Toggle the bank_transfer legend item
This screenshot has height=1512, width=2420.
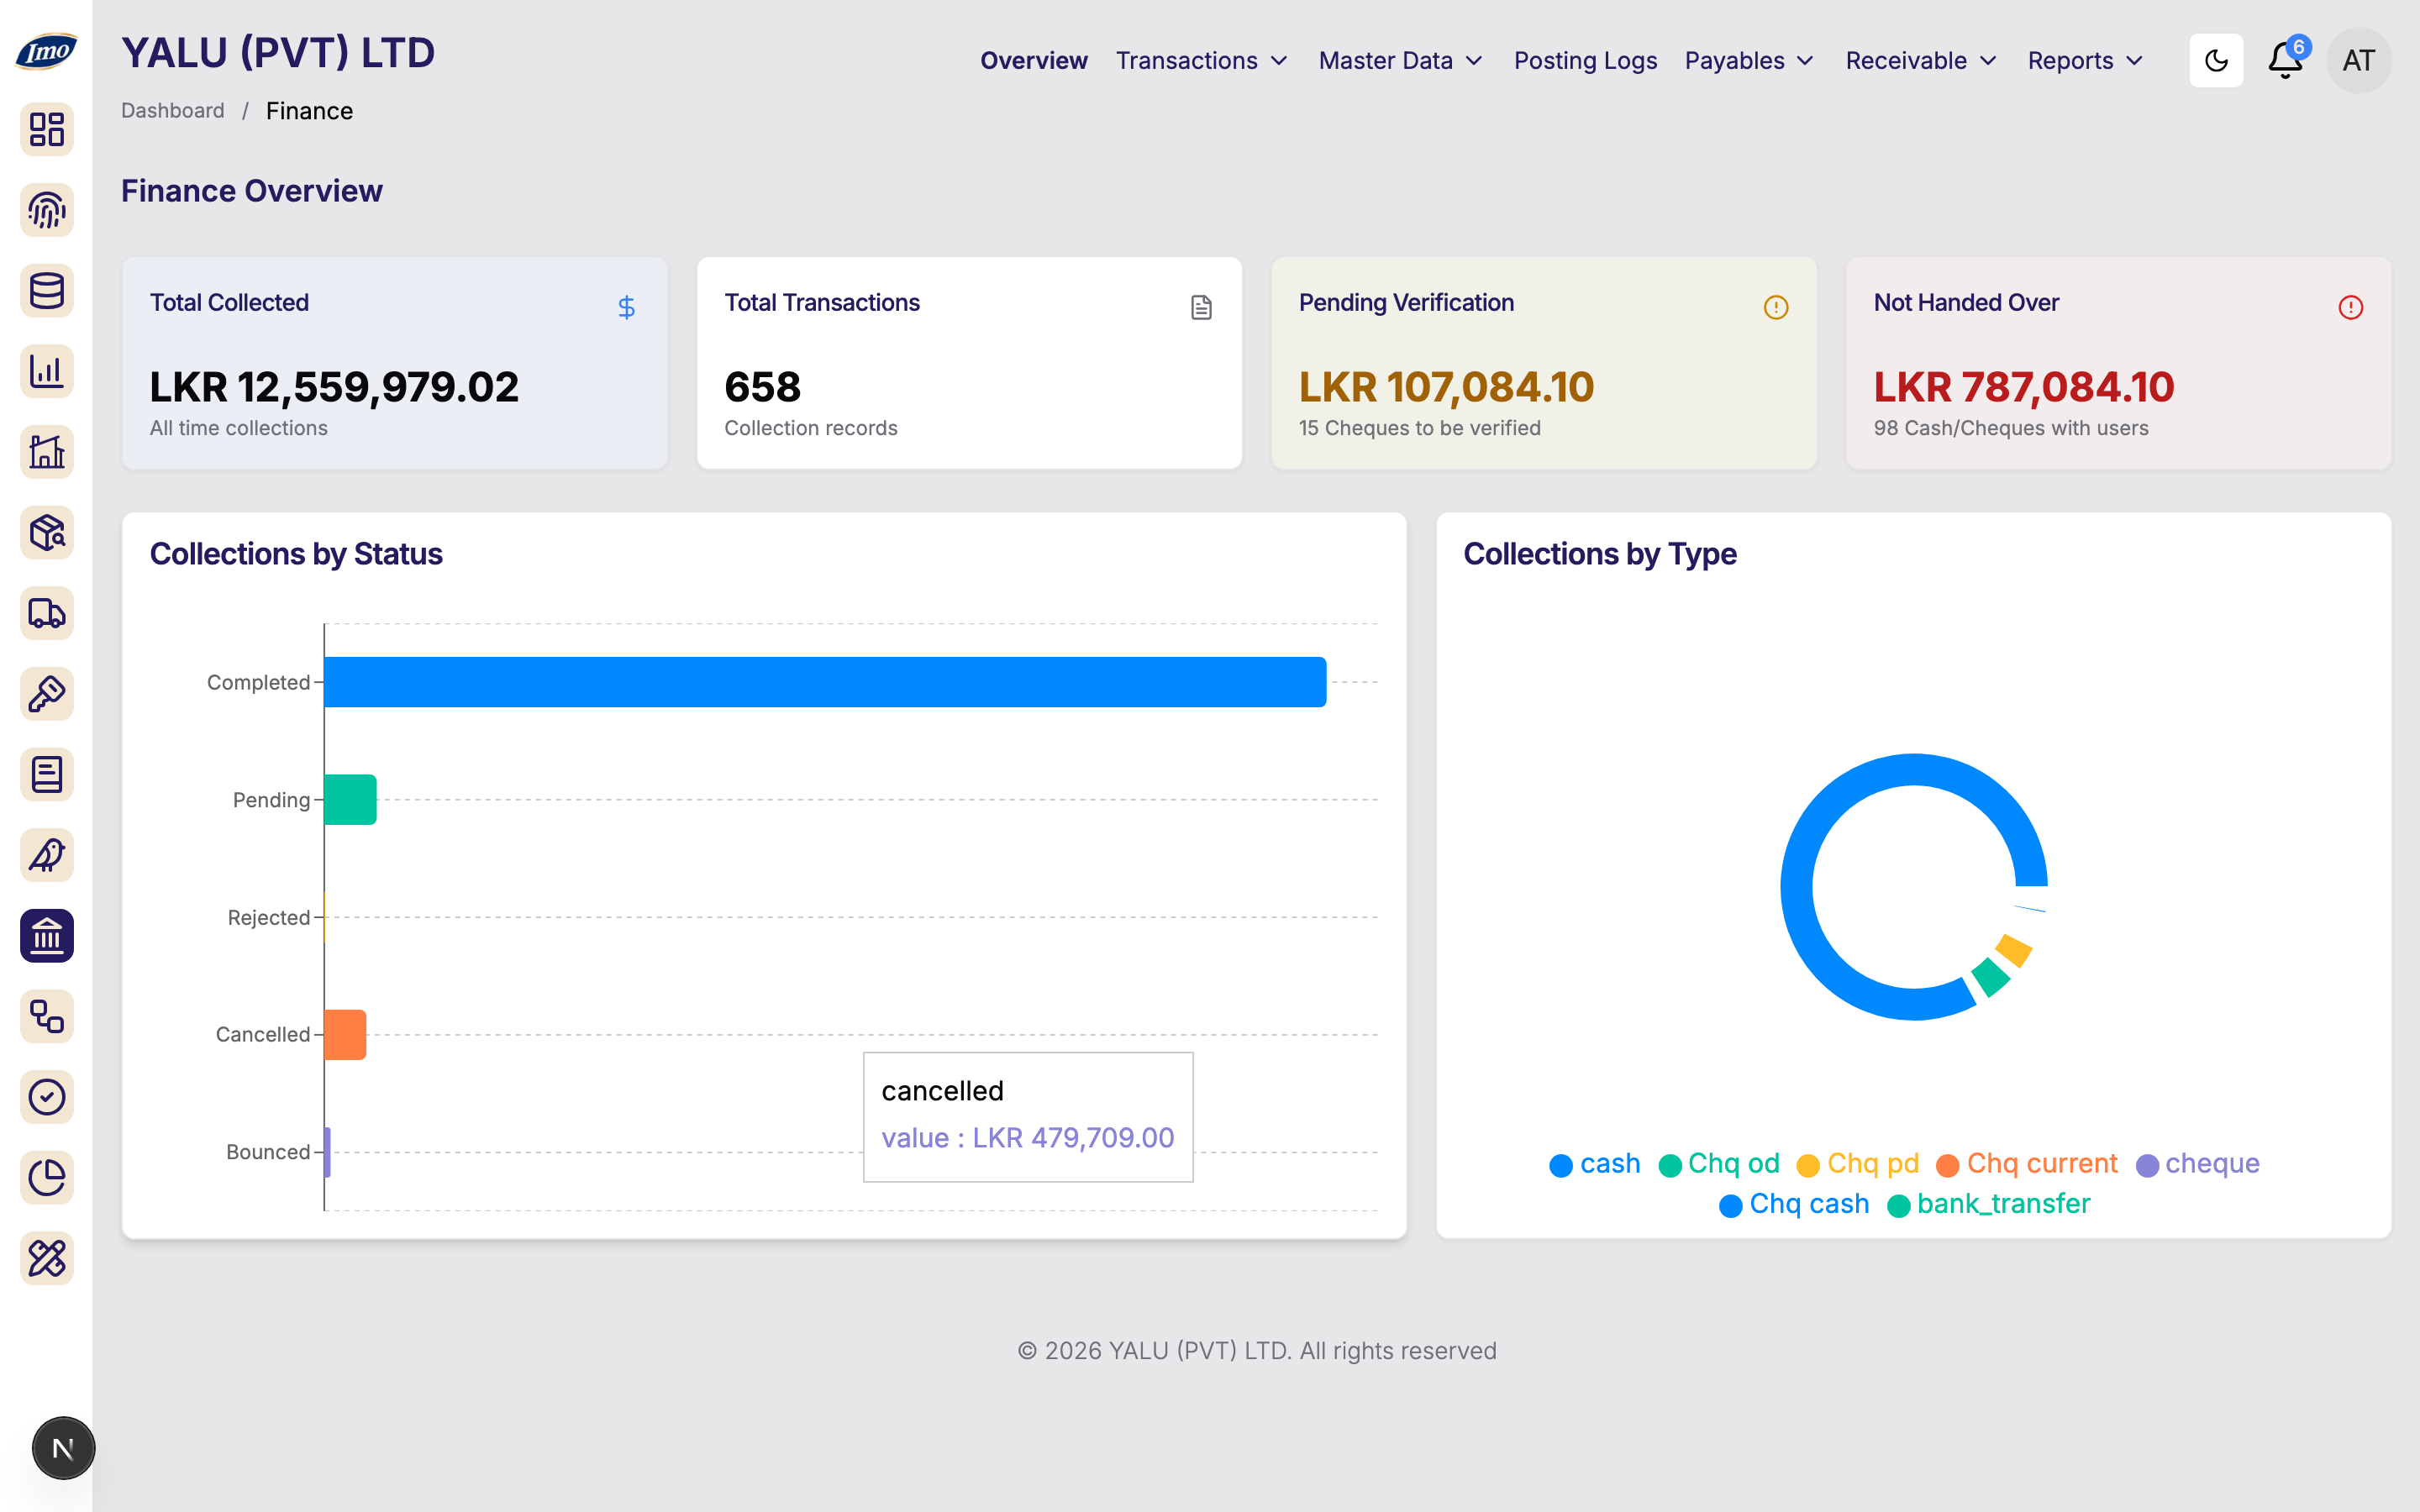click(1988, 1204)
